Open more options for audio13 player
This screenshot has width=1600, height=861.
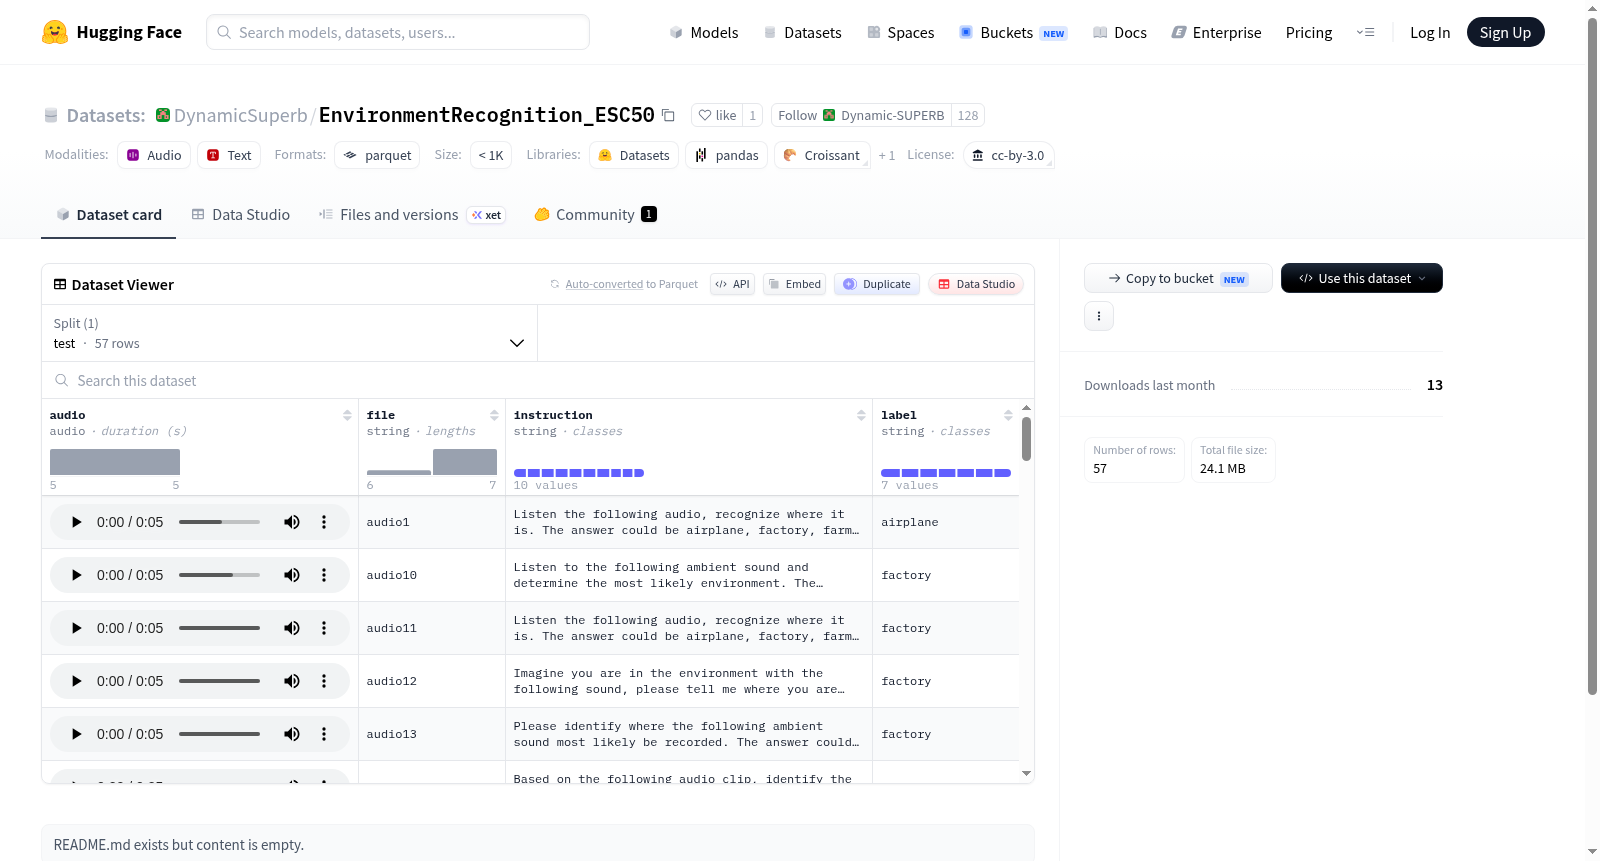pos(324,734)
